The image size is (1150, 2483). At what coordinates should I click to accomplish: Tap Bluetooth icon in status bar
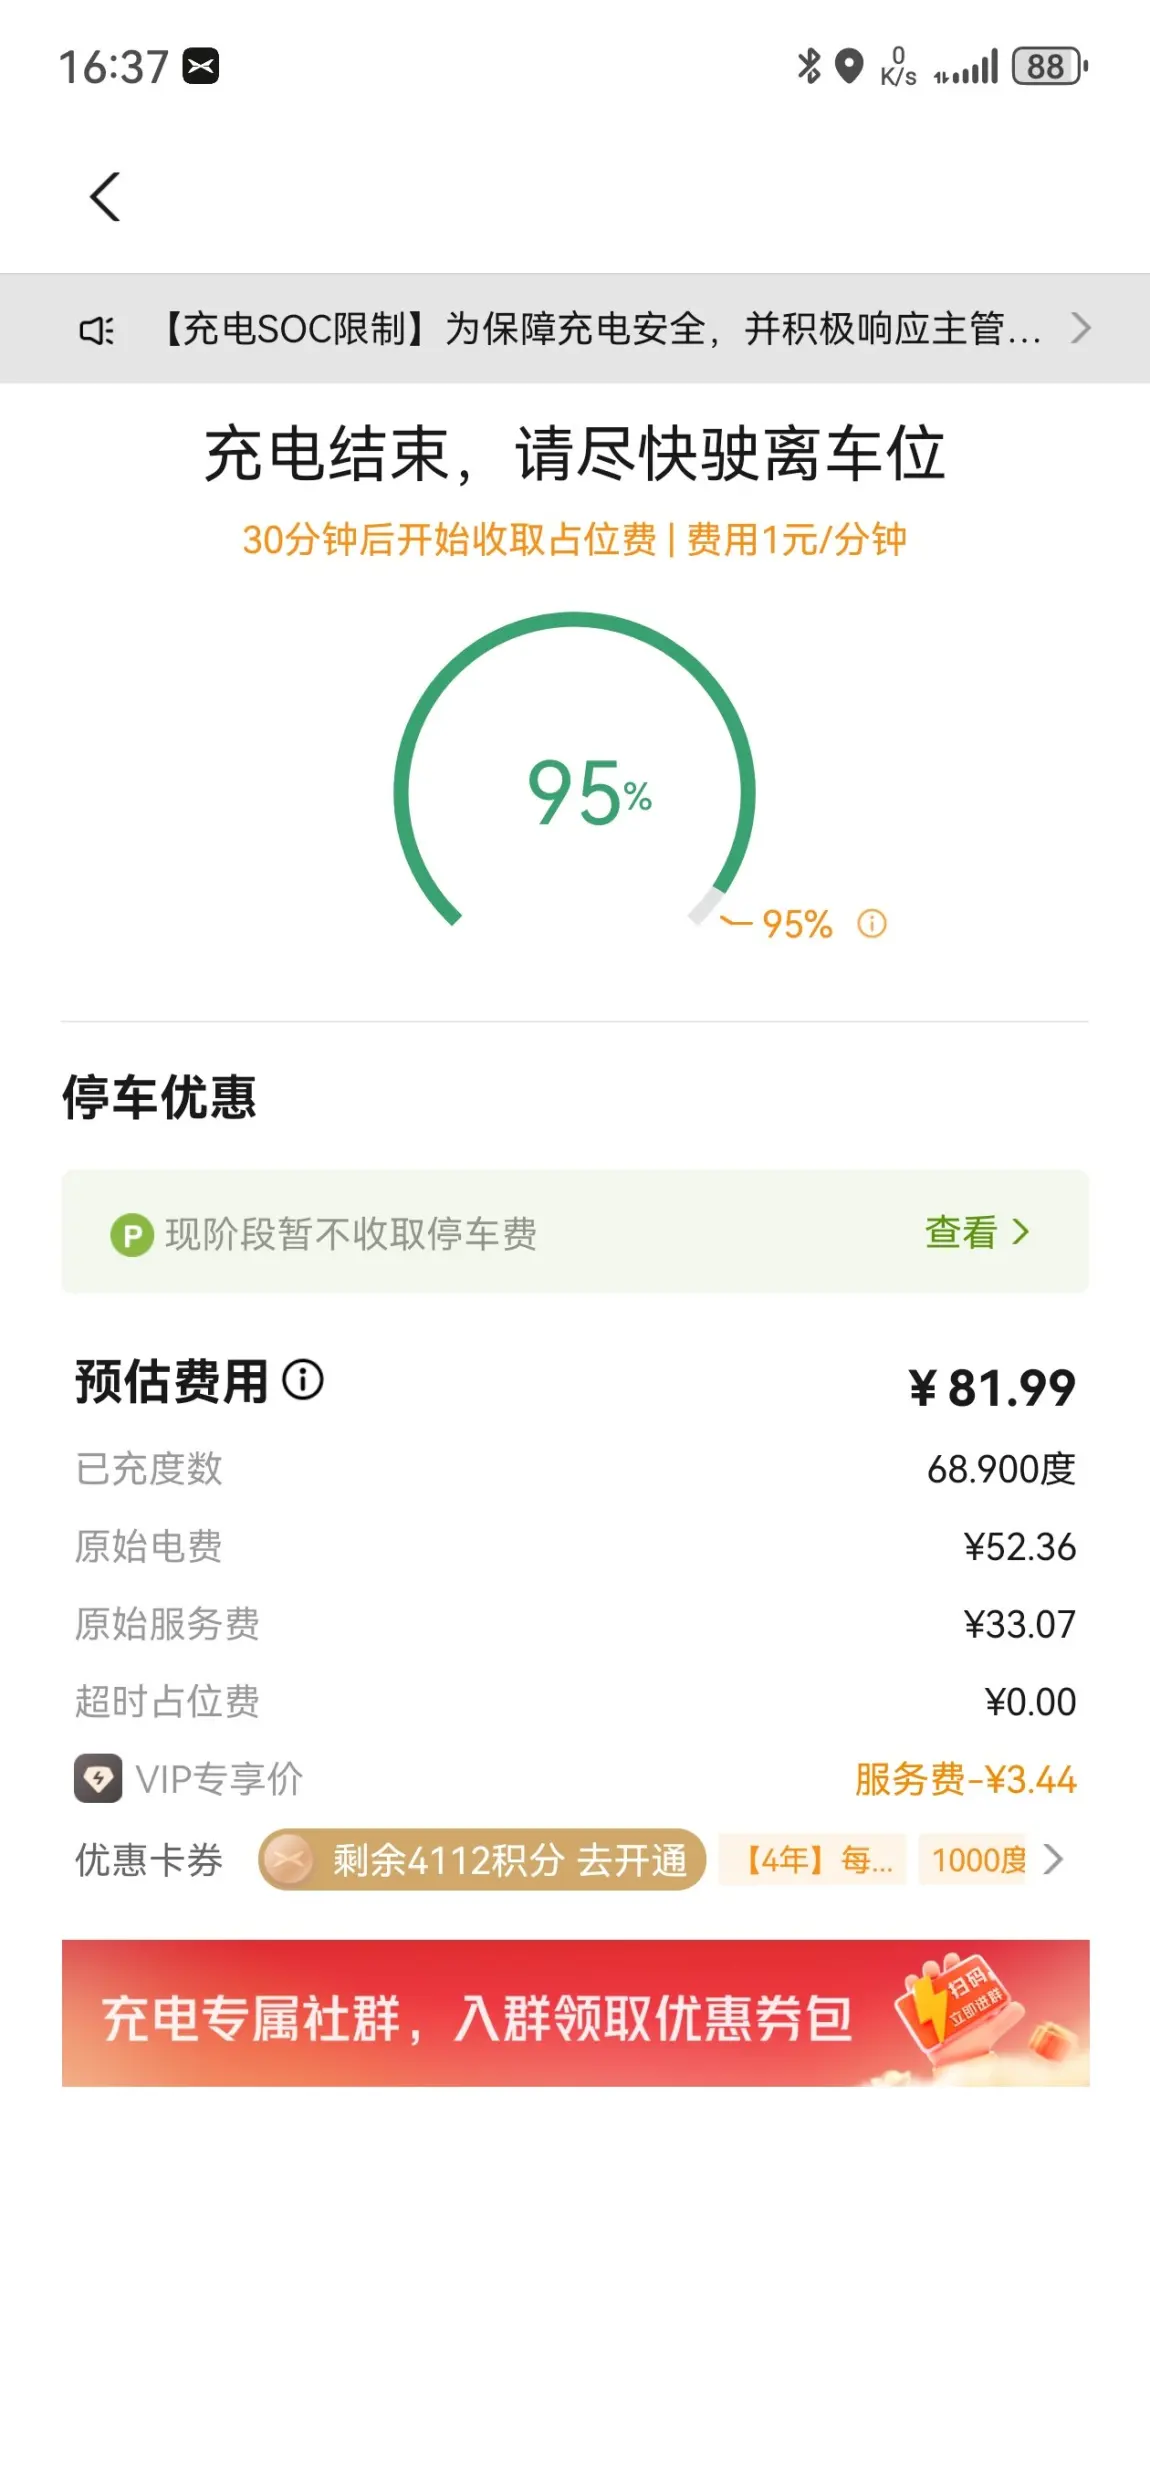pos(808,67)
